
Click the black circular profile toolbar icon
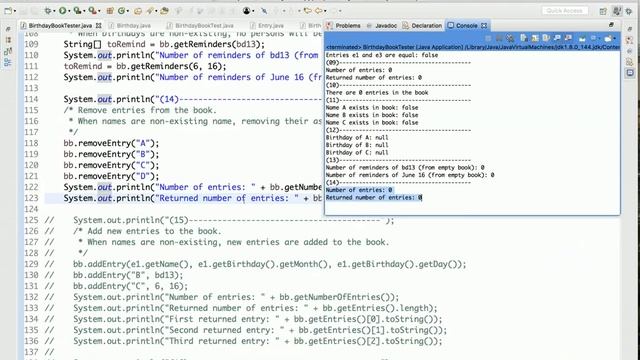247,11
